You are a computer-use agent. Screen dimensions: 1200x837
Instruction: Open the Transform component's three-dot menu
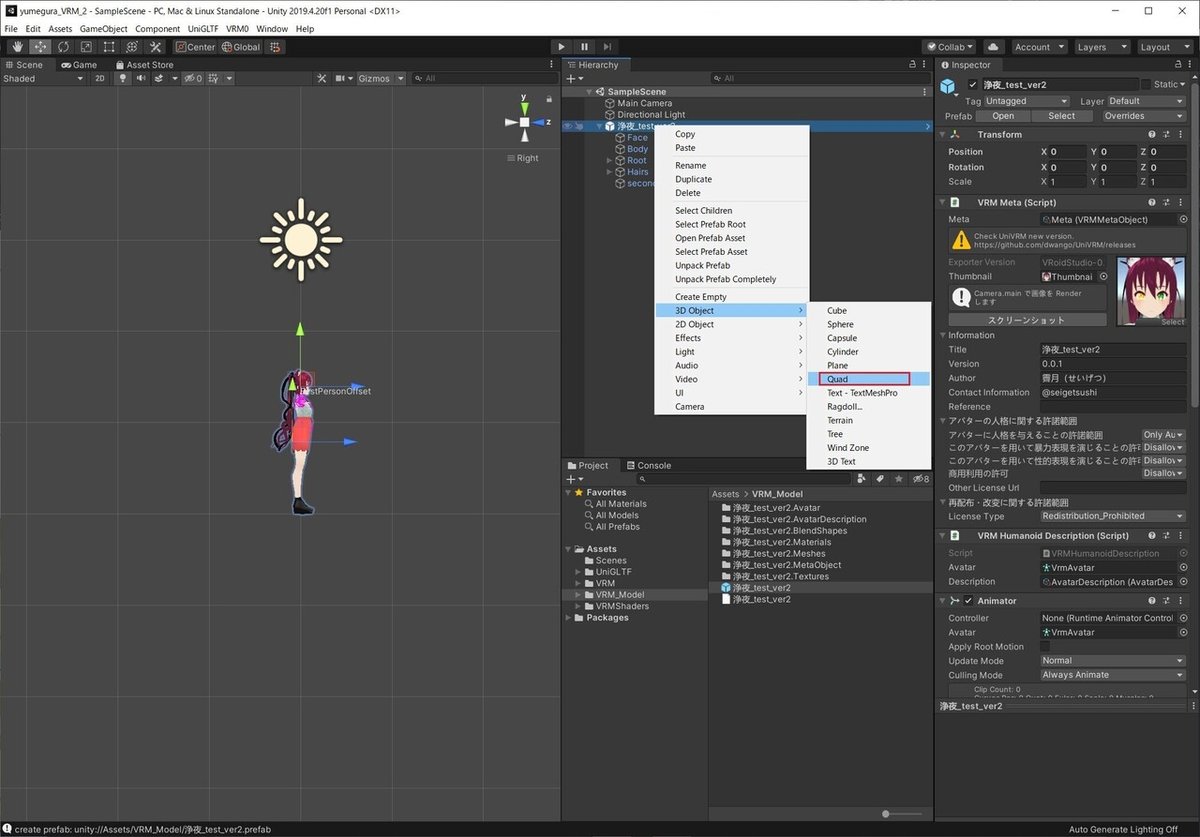pos(1181,134)
